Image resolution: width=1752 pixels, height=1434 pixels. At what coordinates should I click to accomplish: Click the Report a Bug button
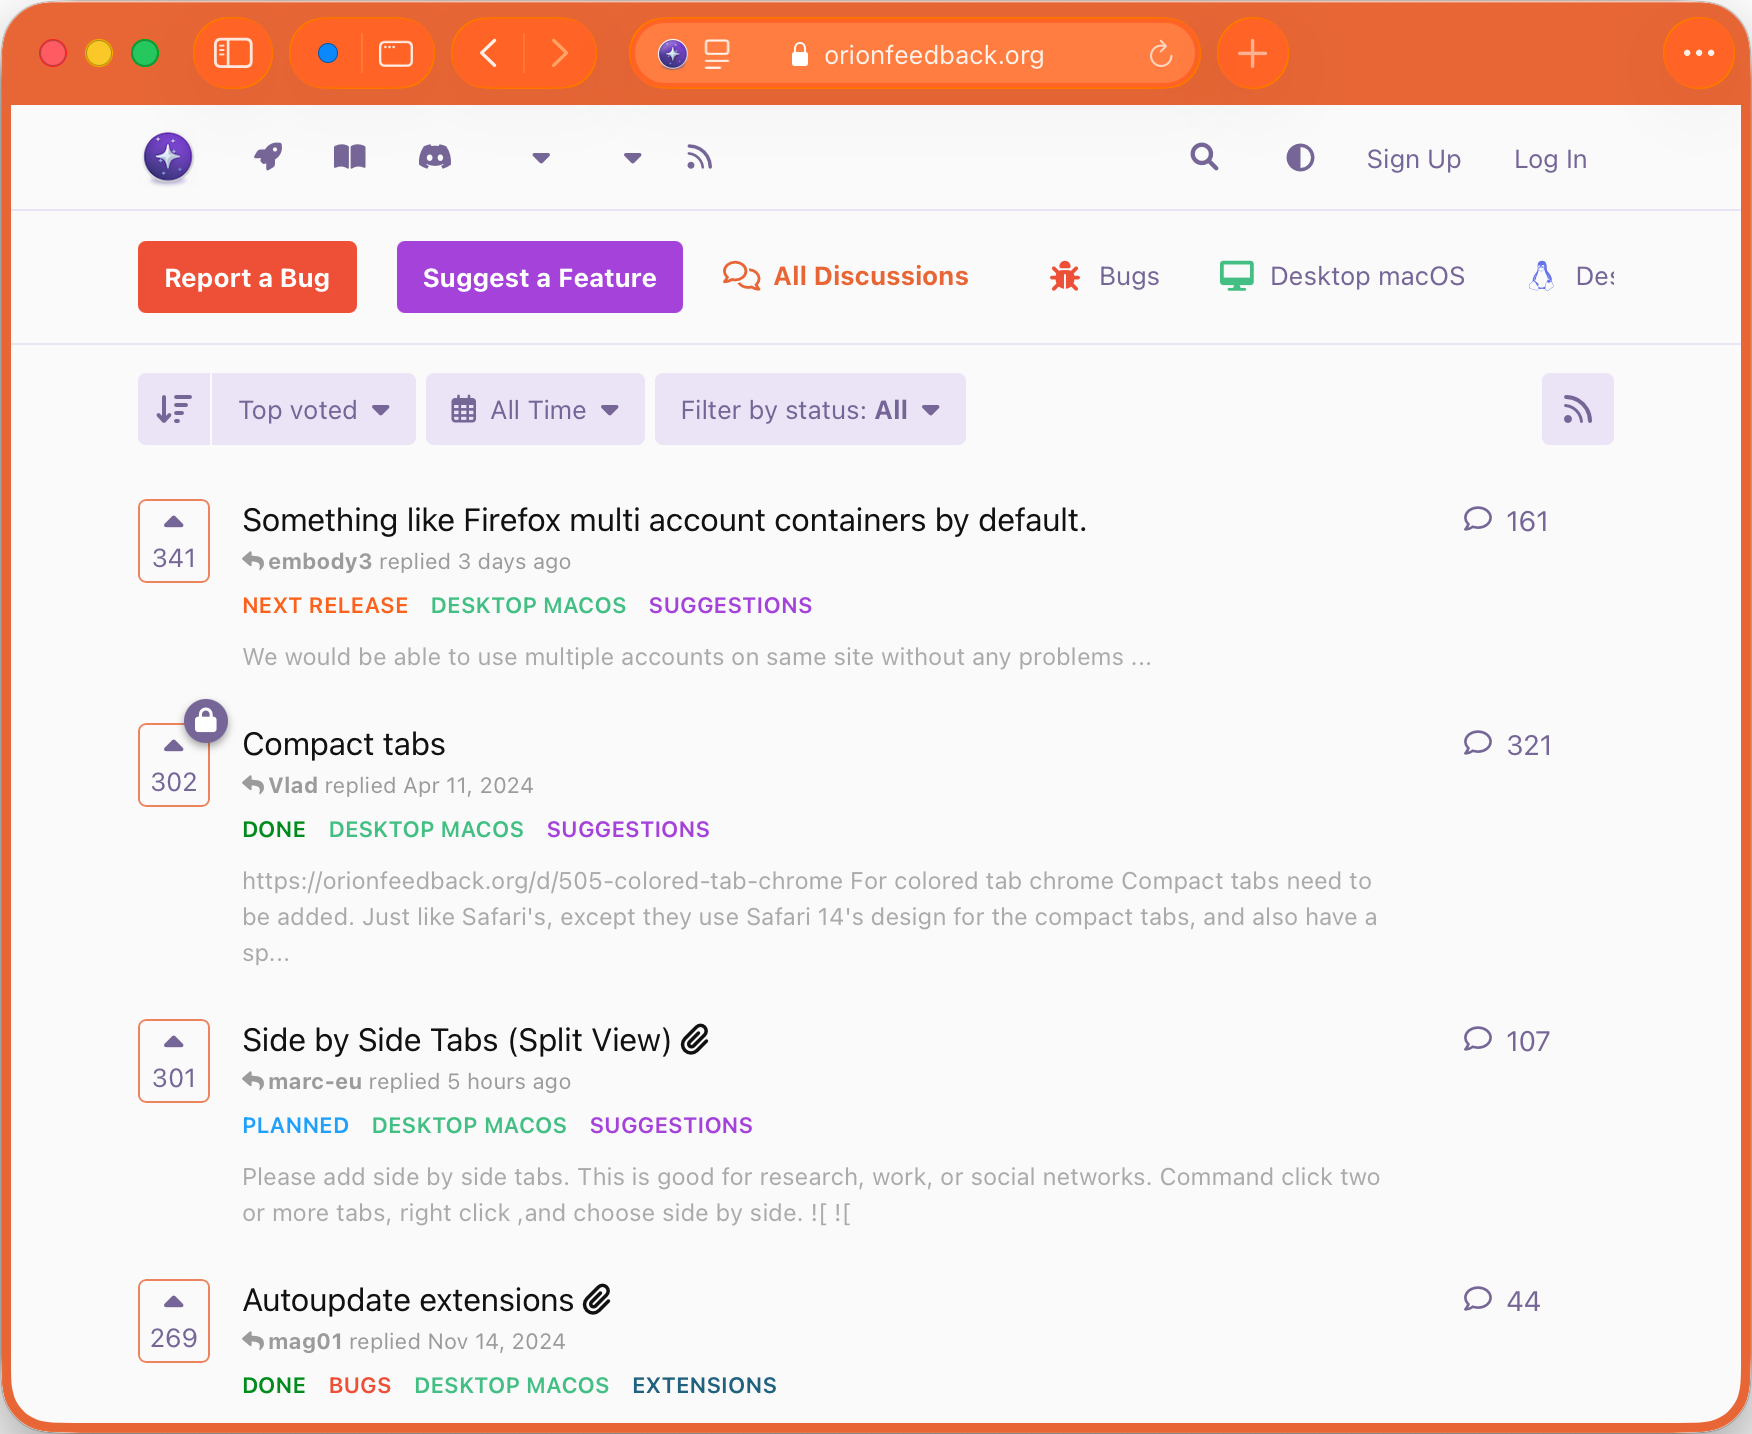pos(247,277)
